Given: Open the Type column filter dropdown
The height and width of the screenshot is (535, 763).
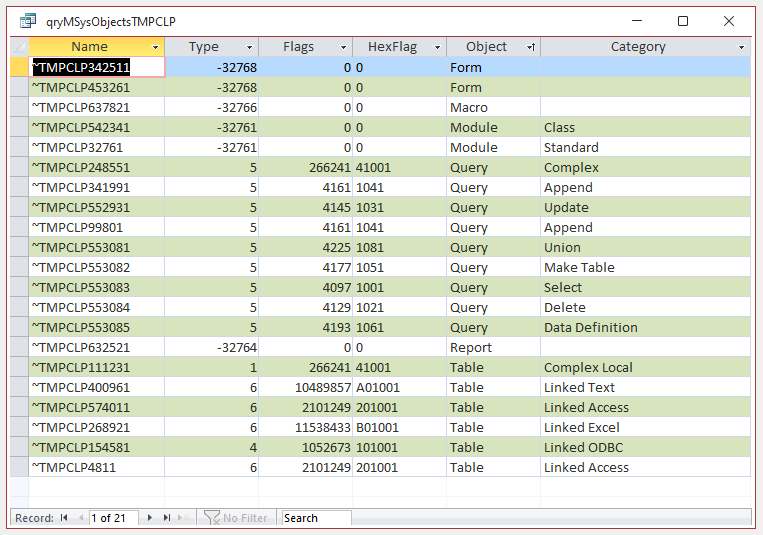Looking at the screenshot, I should tap(249, 47).
